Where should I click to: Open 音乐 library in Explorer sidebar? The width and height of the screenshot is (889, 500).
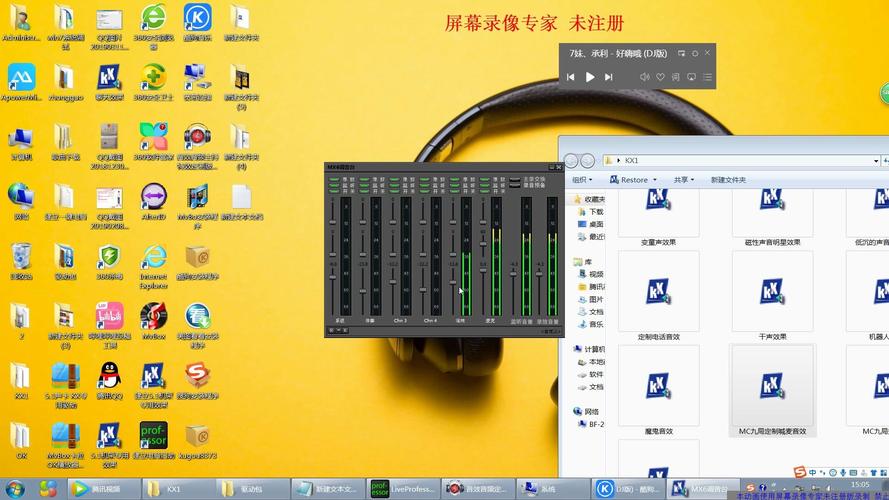pos(591,324)
